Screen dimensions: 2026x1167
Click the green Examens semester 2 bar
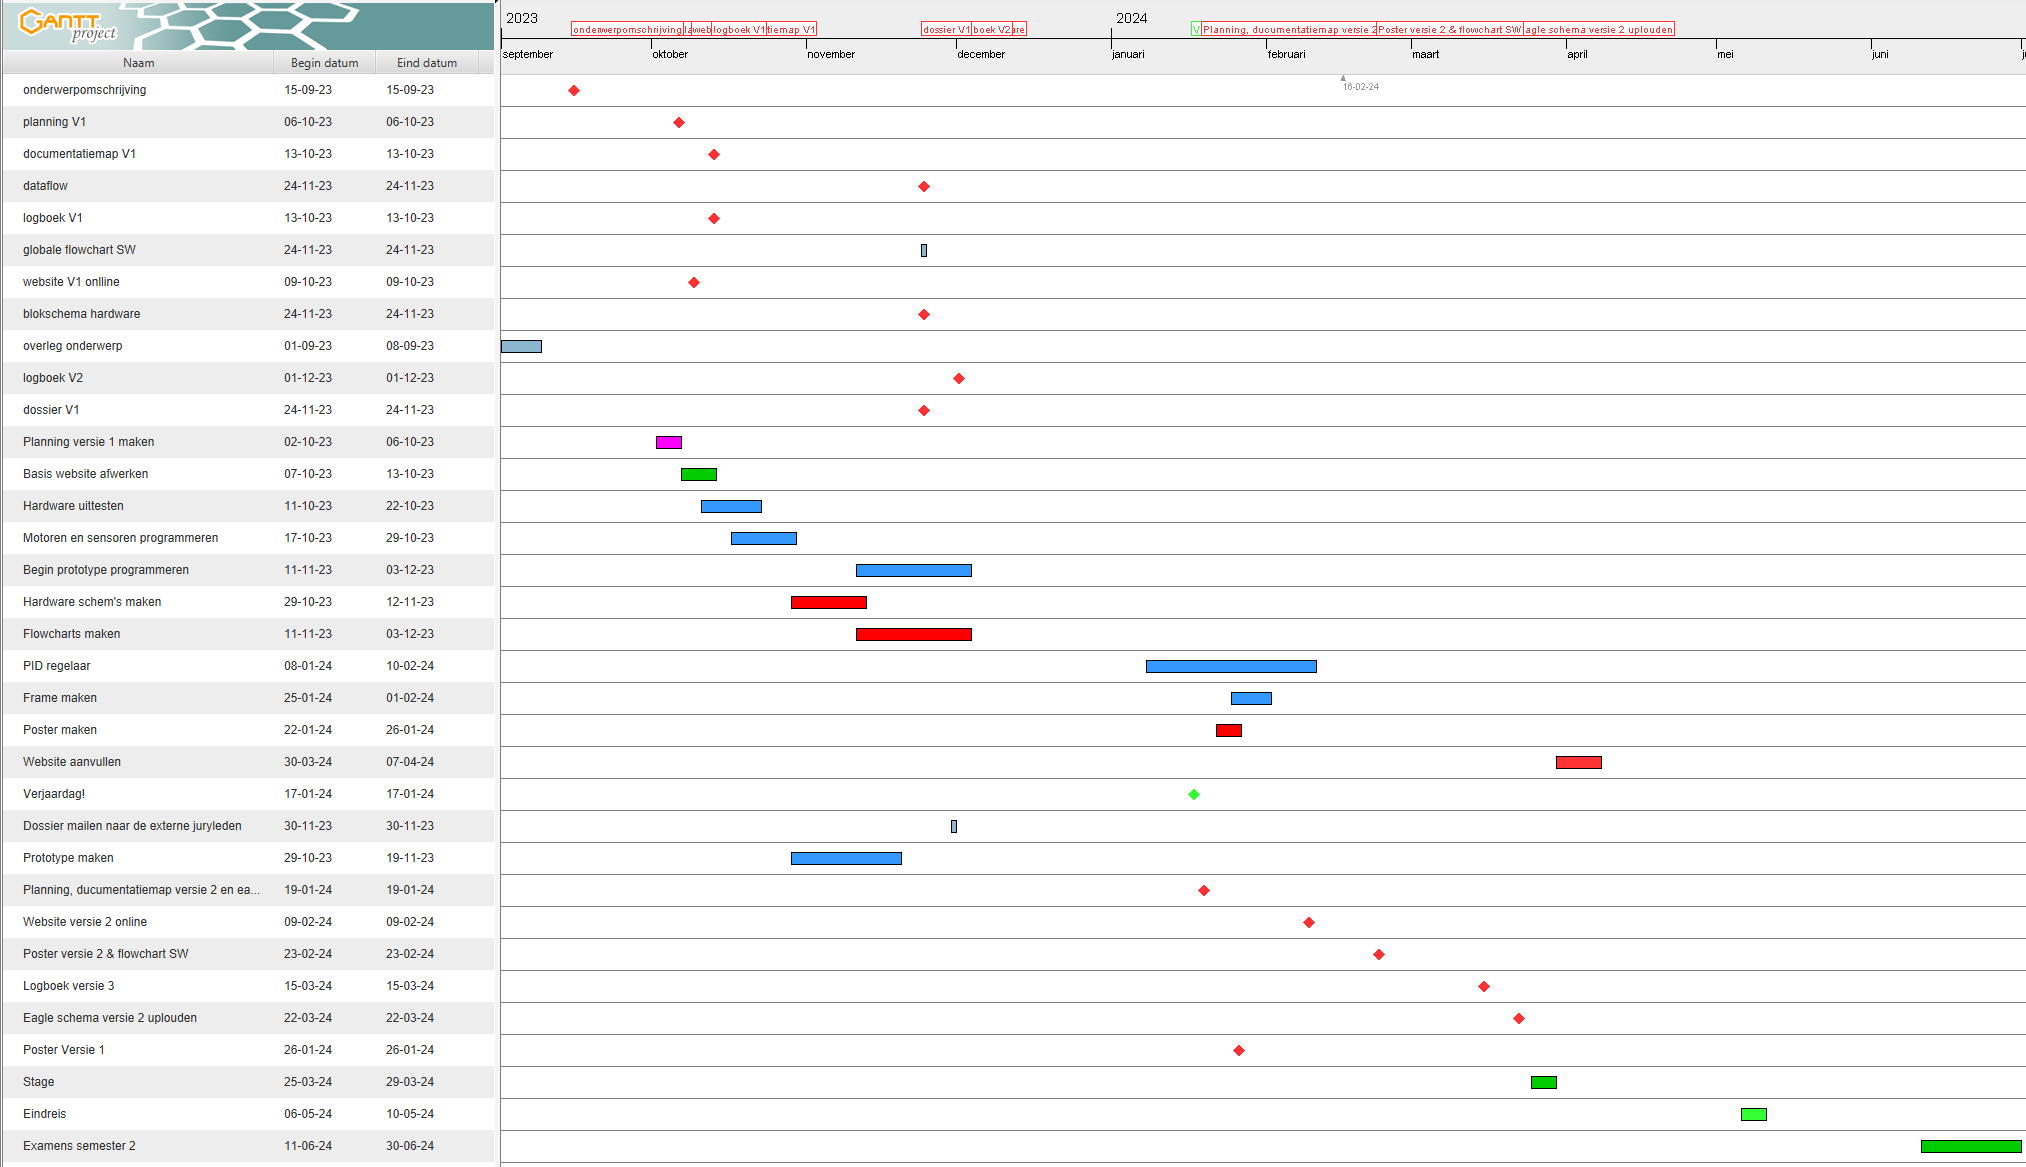pyautogui.click(x=1970, y=1147)
